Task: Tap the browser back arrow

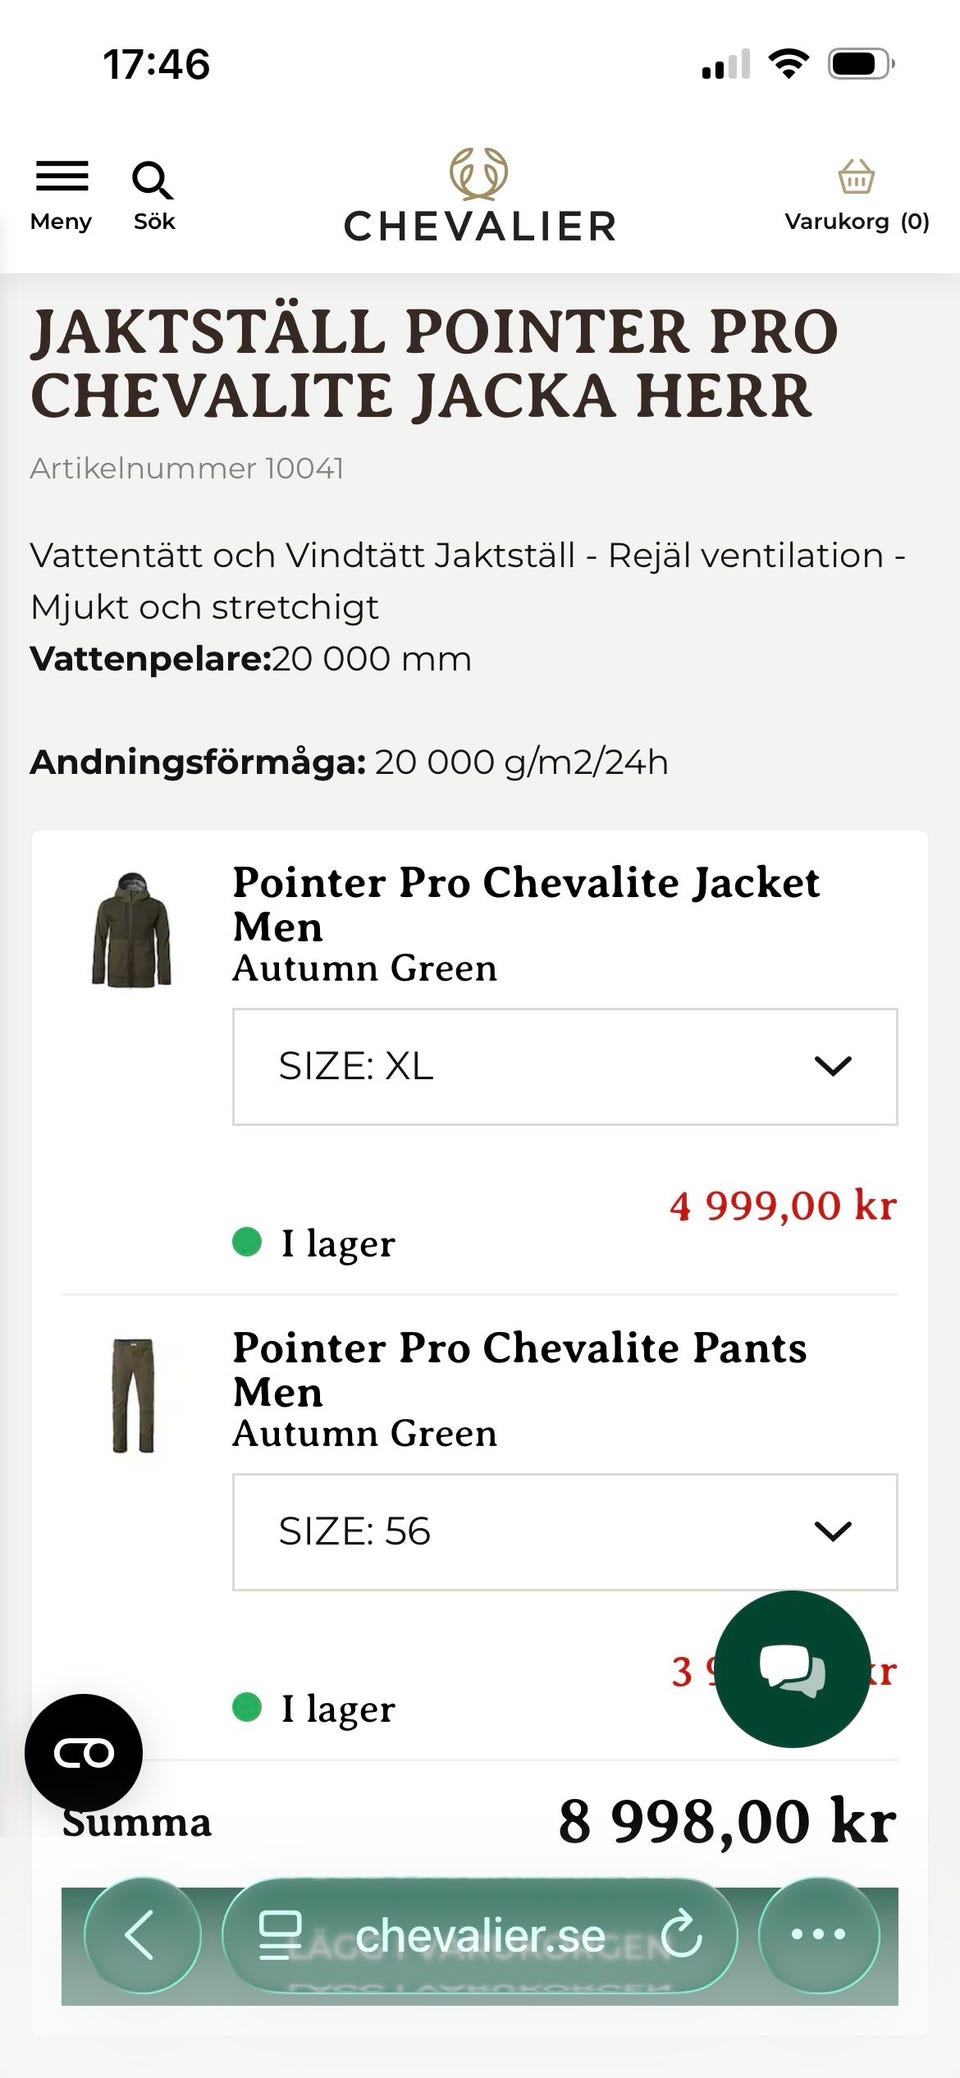Action: pyautogui.click(x=141, y=1935)
